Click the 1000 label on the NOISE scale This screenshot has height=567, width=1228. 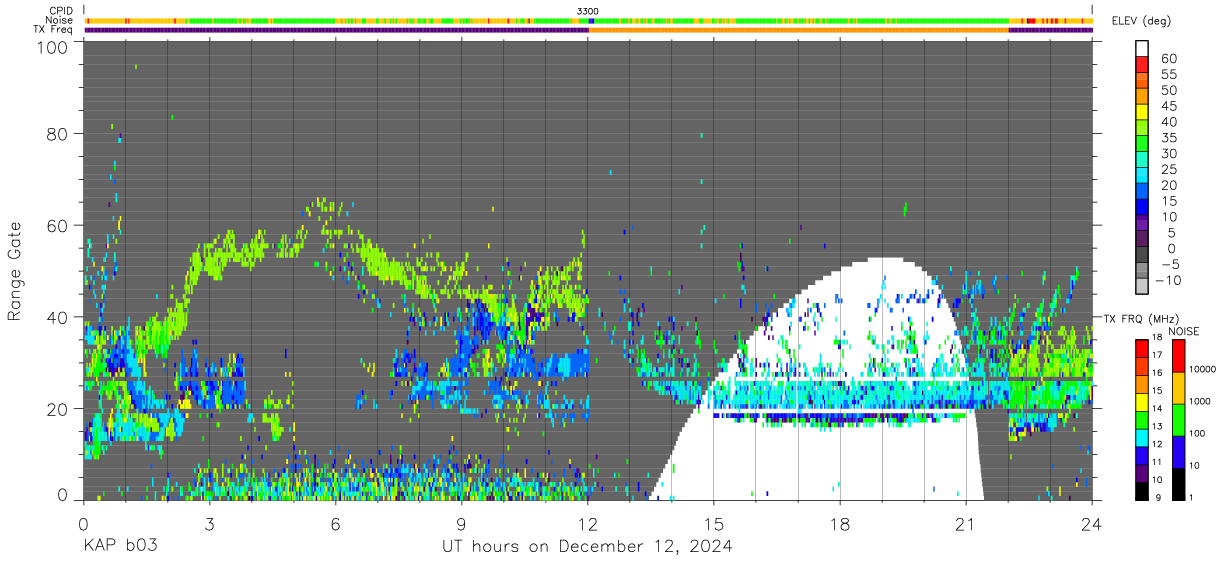[x=1199, y=402]
